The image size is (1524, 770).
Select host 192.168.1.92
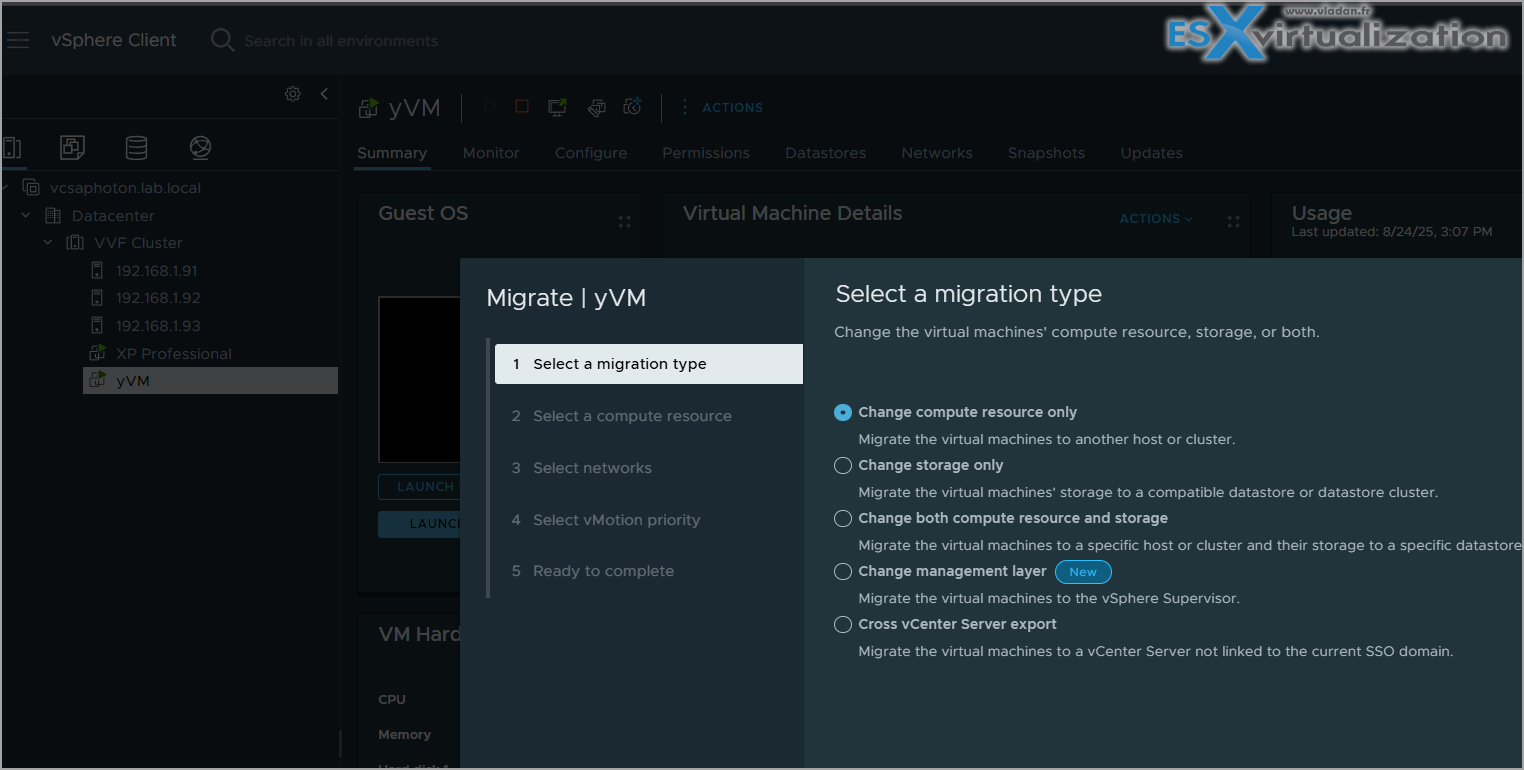158,298
